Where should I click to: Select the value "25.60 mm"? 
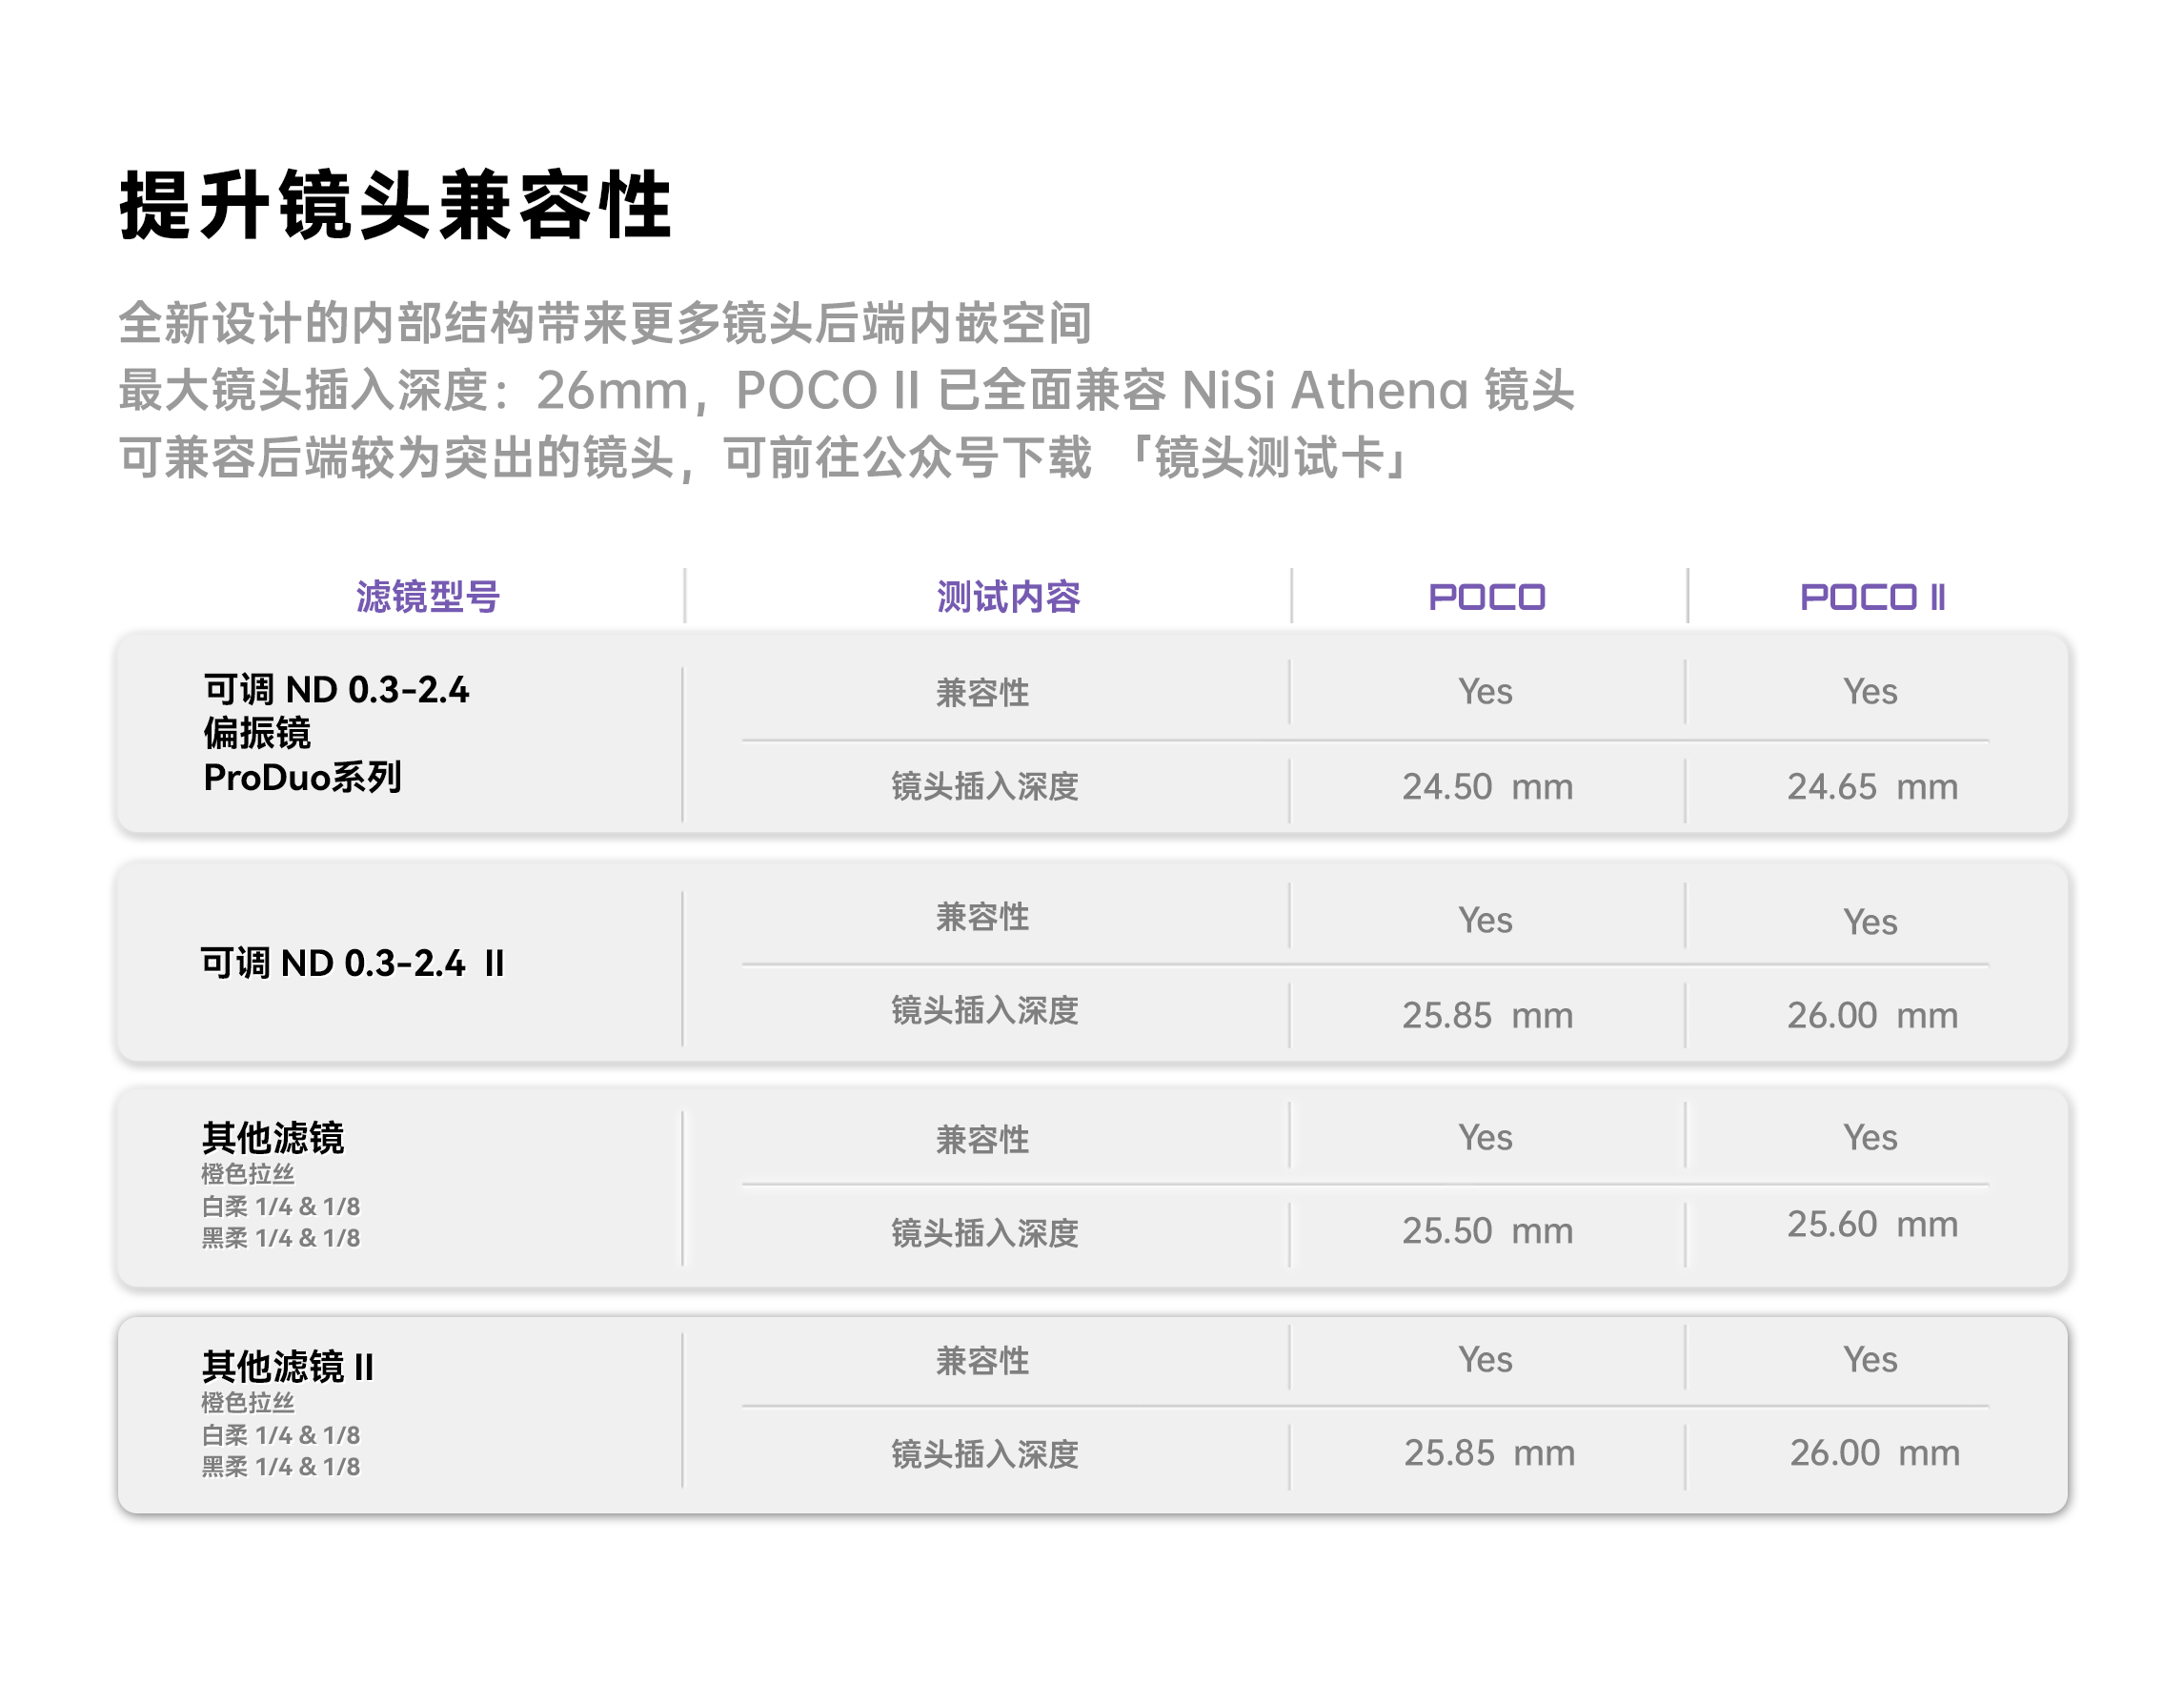[x=1872, y=1224]
